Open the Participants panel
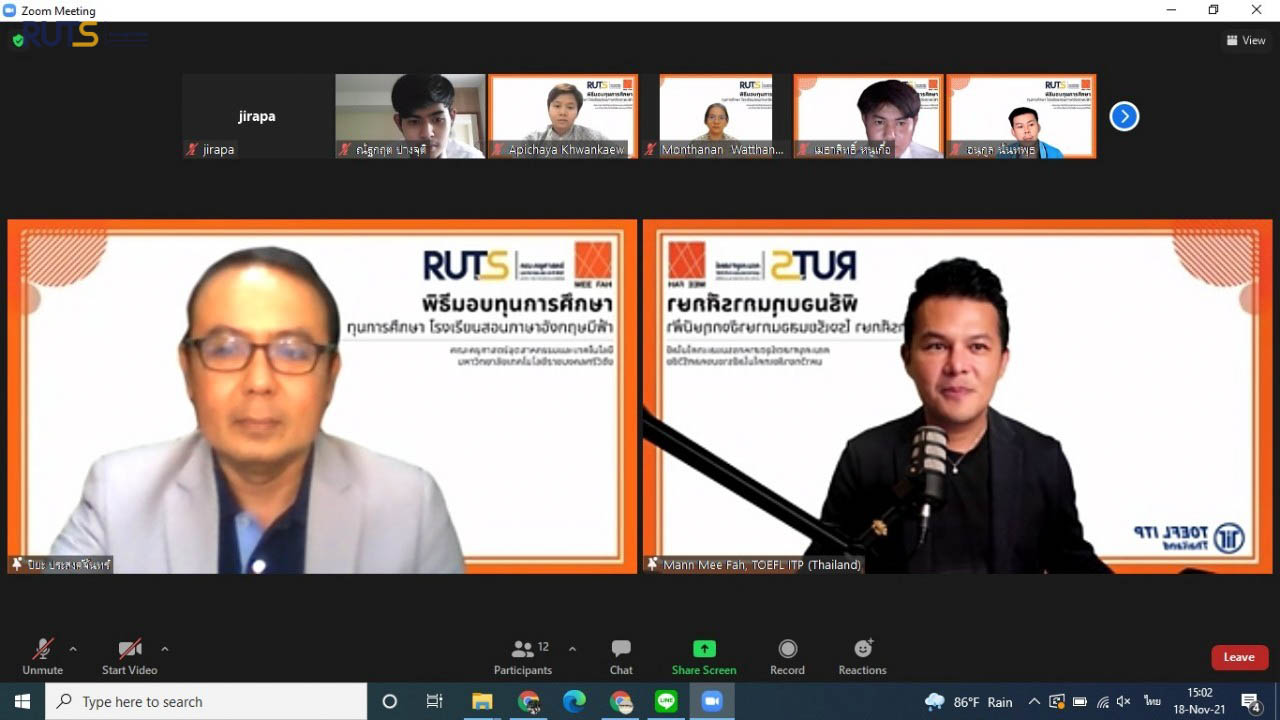This screenshot has height=720, width=1280. click(523, 657)
